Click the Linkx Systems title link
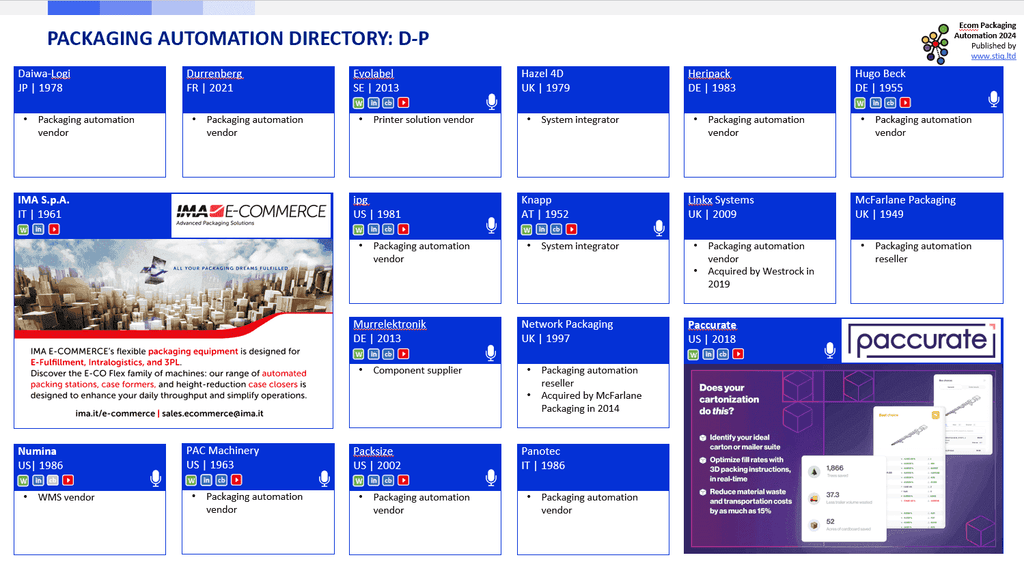This screenshot has height=577, width=1024. [x=720, y=200]
